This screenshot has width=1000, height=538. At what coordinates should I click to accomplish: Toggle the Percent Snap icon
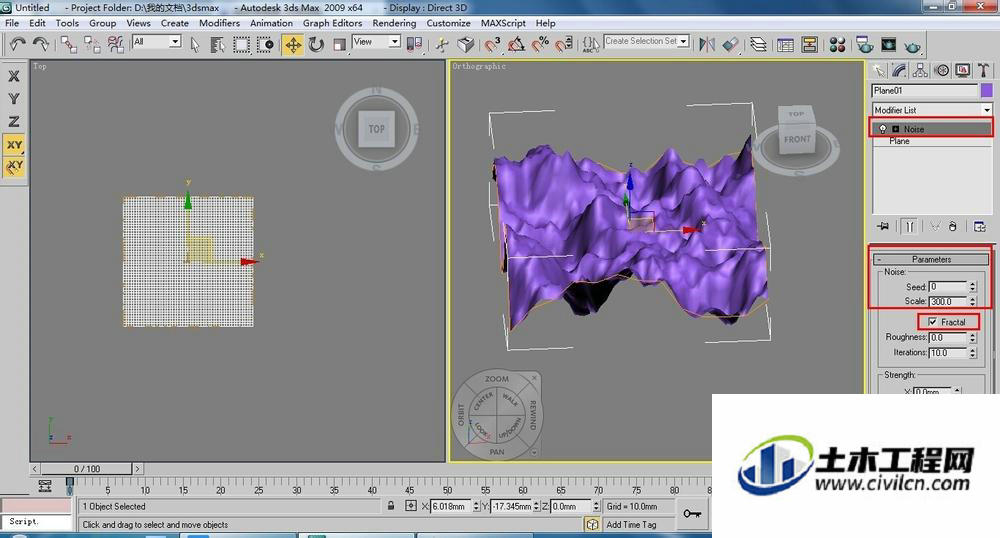click(540, 44)
